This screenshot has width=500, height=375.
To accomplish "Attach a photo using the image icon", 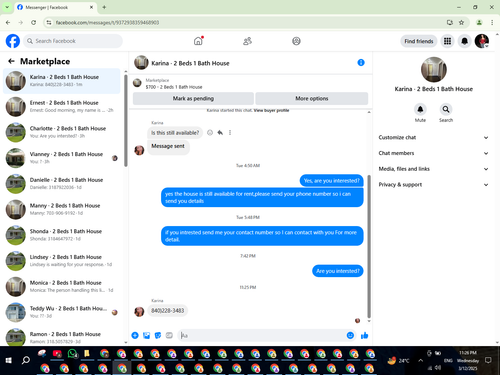I will tap(146, 335).
